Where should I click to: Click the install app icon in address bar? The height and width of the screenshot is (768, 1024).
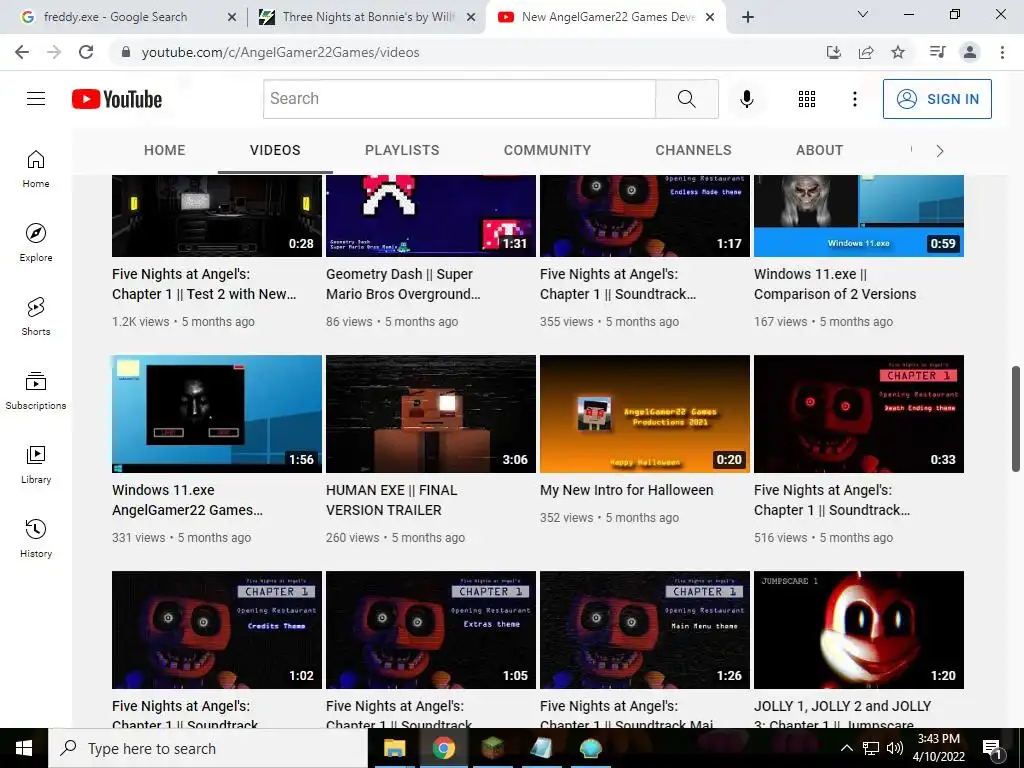[x=834, y=52]
